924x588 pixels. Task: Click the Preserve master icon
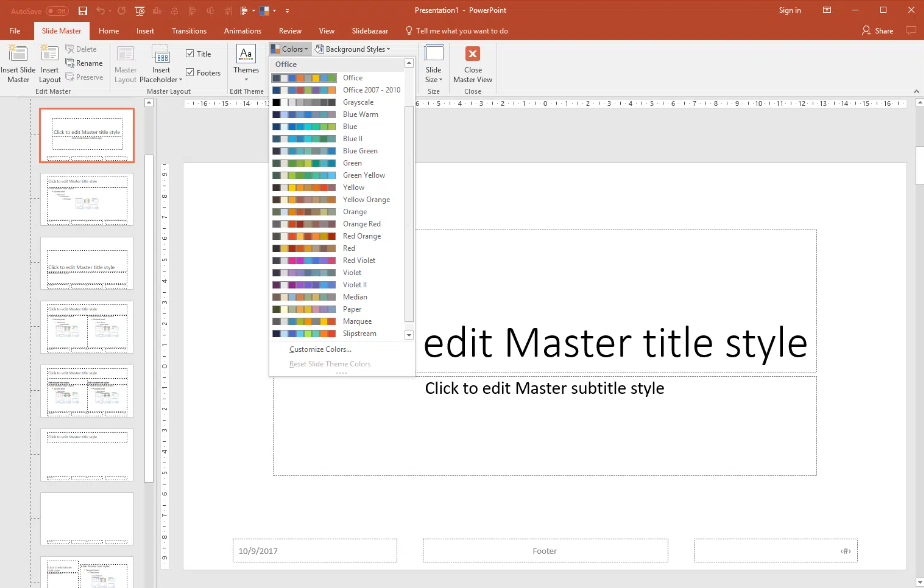[86, 76]
